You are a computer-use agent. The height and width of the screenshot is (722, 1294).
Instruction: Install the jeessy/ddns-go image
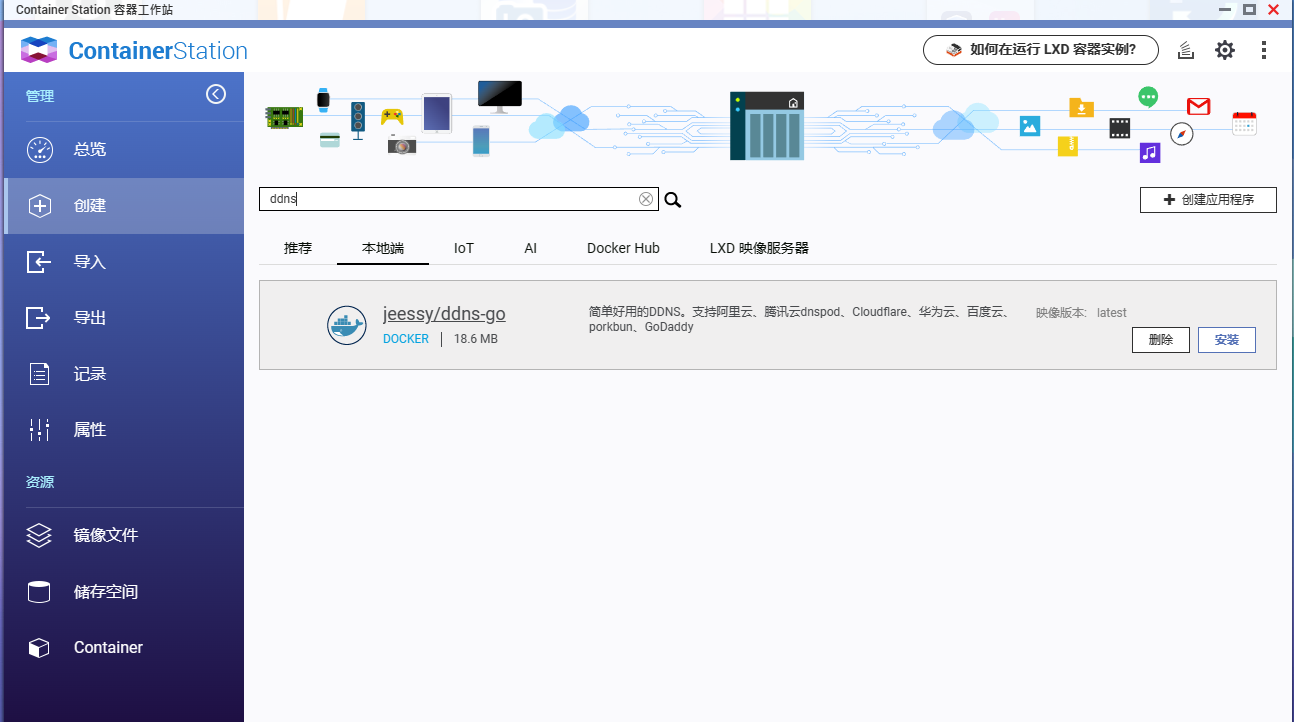click(1227, 340)
